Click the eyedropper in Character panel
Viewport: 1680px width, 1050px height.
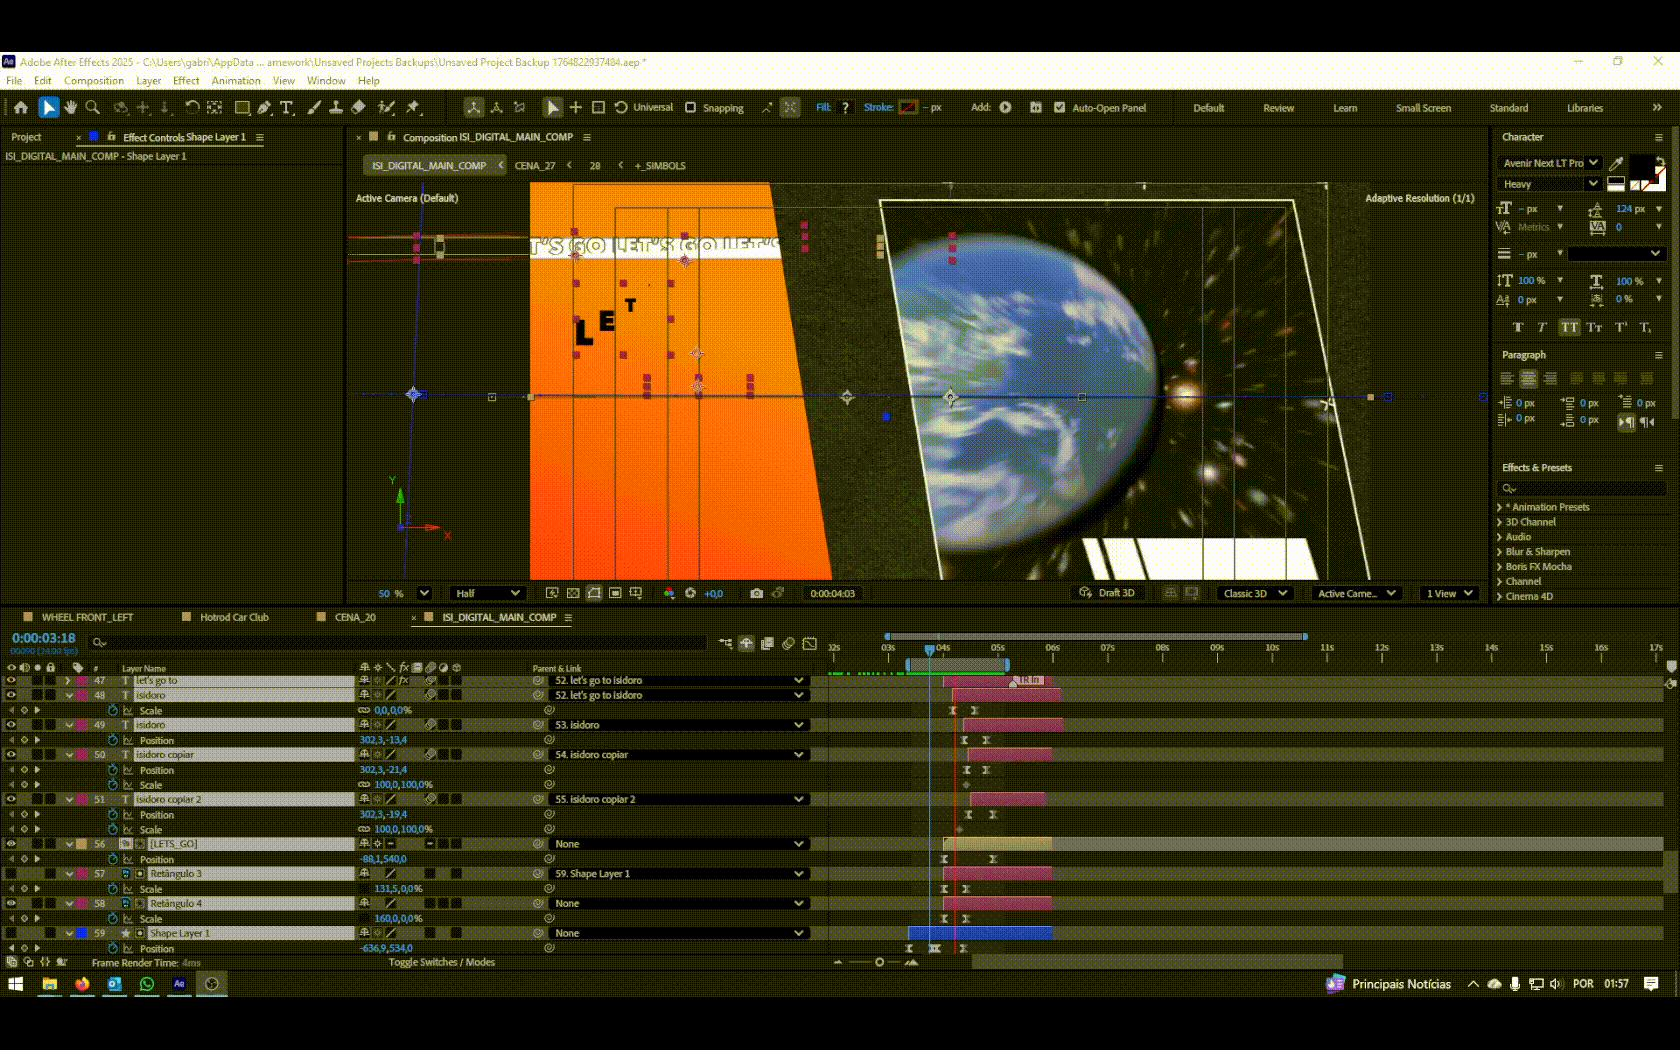[1616, 163]
